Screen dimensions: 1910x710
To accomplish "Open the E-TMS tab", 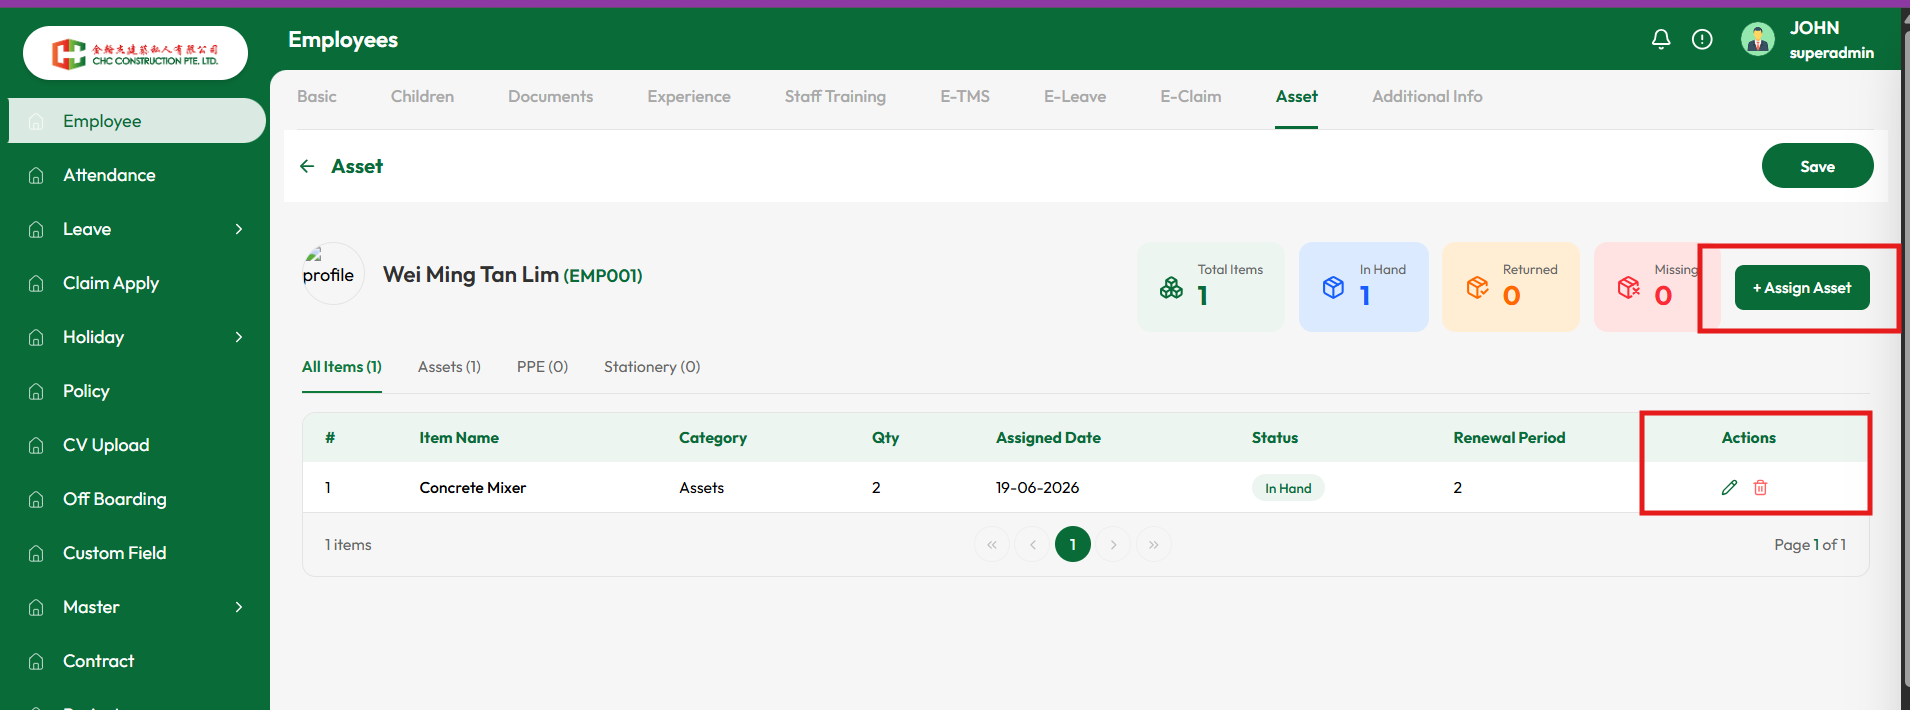I will [965, 96].
